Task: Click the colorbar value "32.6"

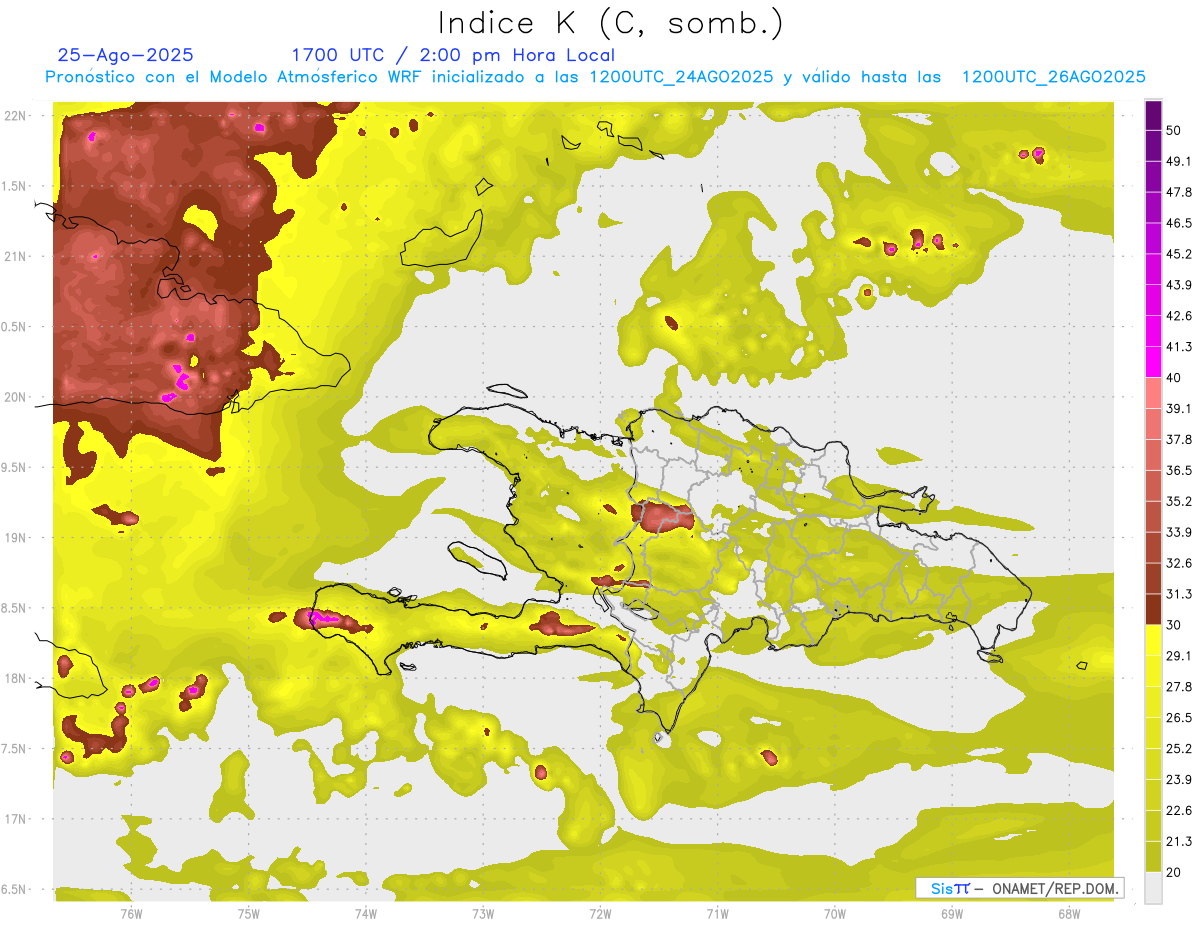Action: 1179,563
